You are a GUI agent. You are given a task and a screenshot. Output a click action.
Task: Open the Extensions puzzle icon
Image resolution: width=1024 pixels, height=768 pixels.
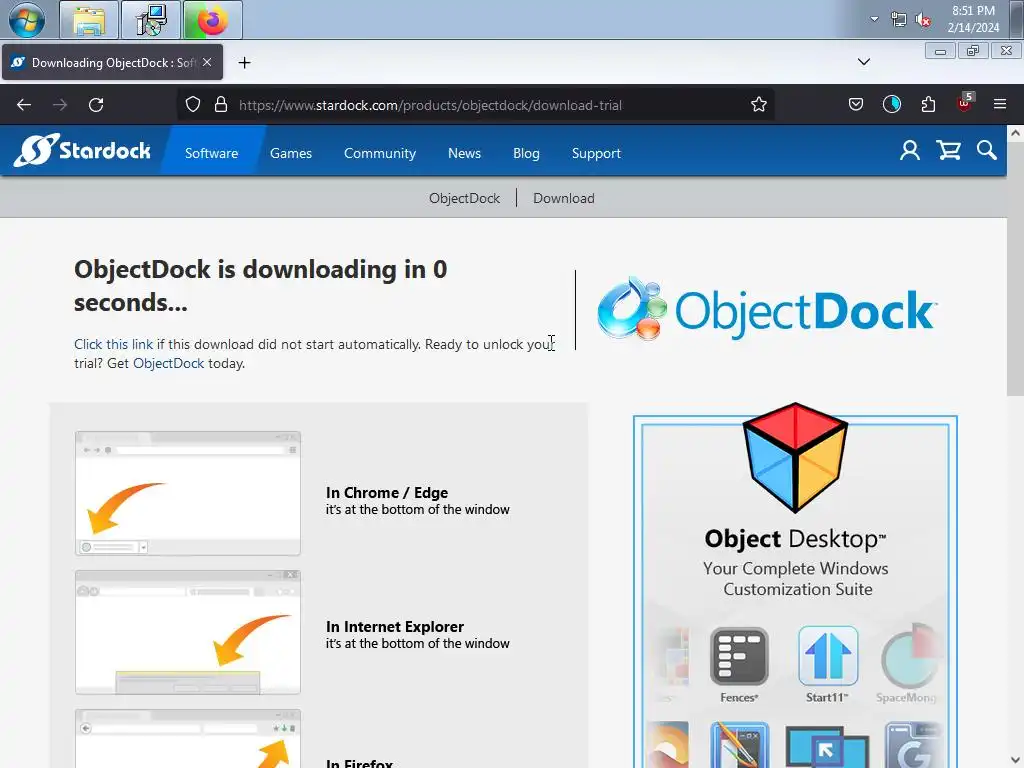click(x=928, y=104)
